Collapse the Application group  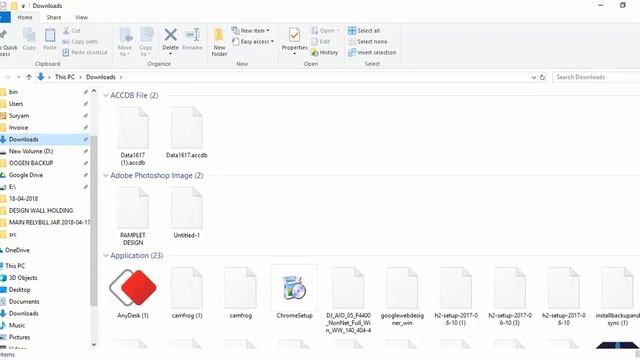pyautogui.click(x=105, y=256)
